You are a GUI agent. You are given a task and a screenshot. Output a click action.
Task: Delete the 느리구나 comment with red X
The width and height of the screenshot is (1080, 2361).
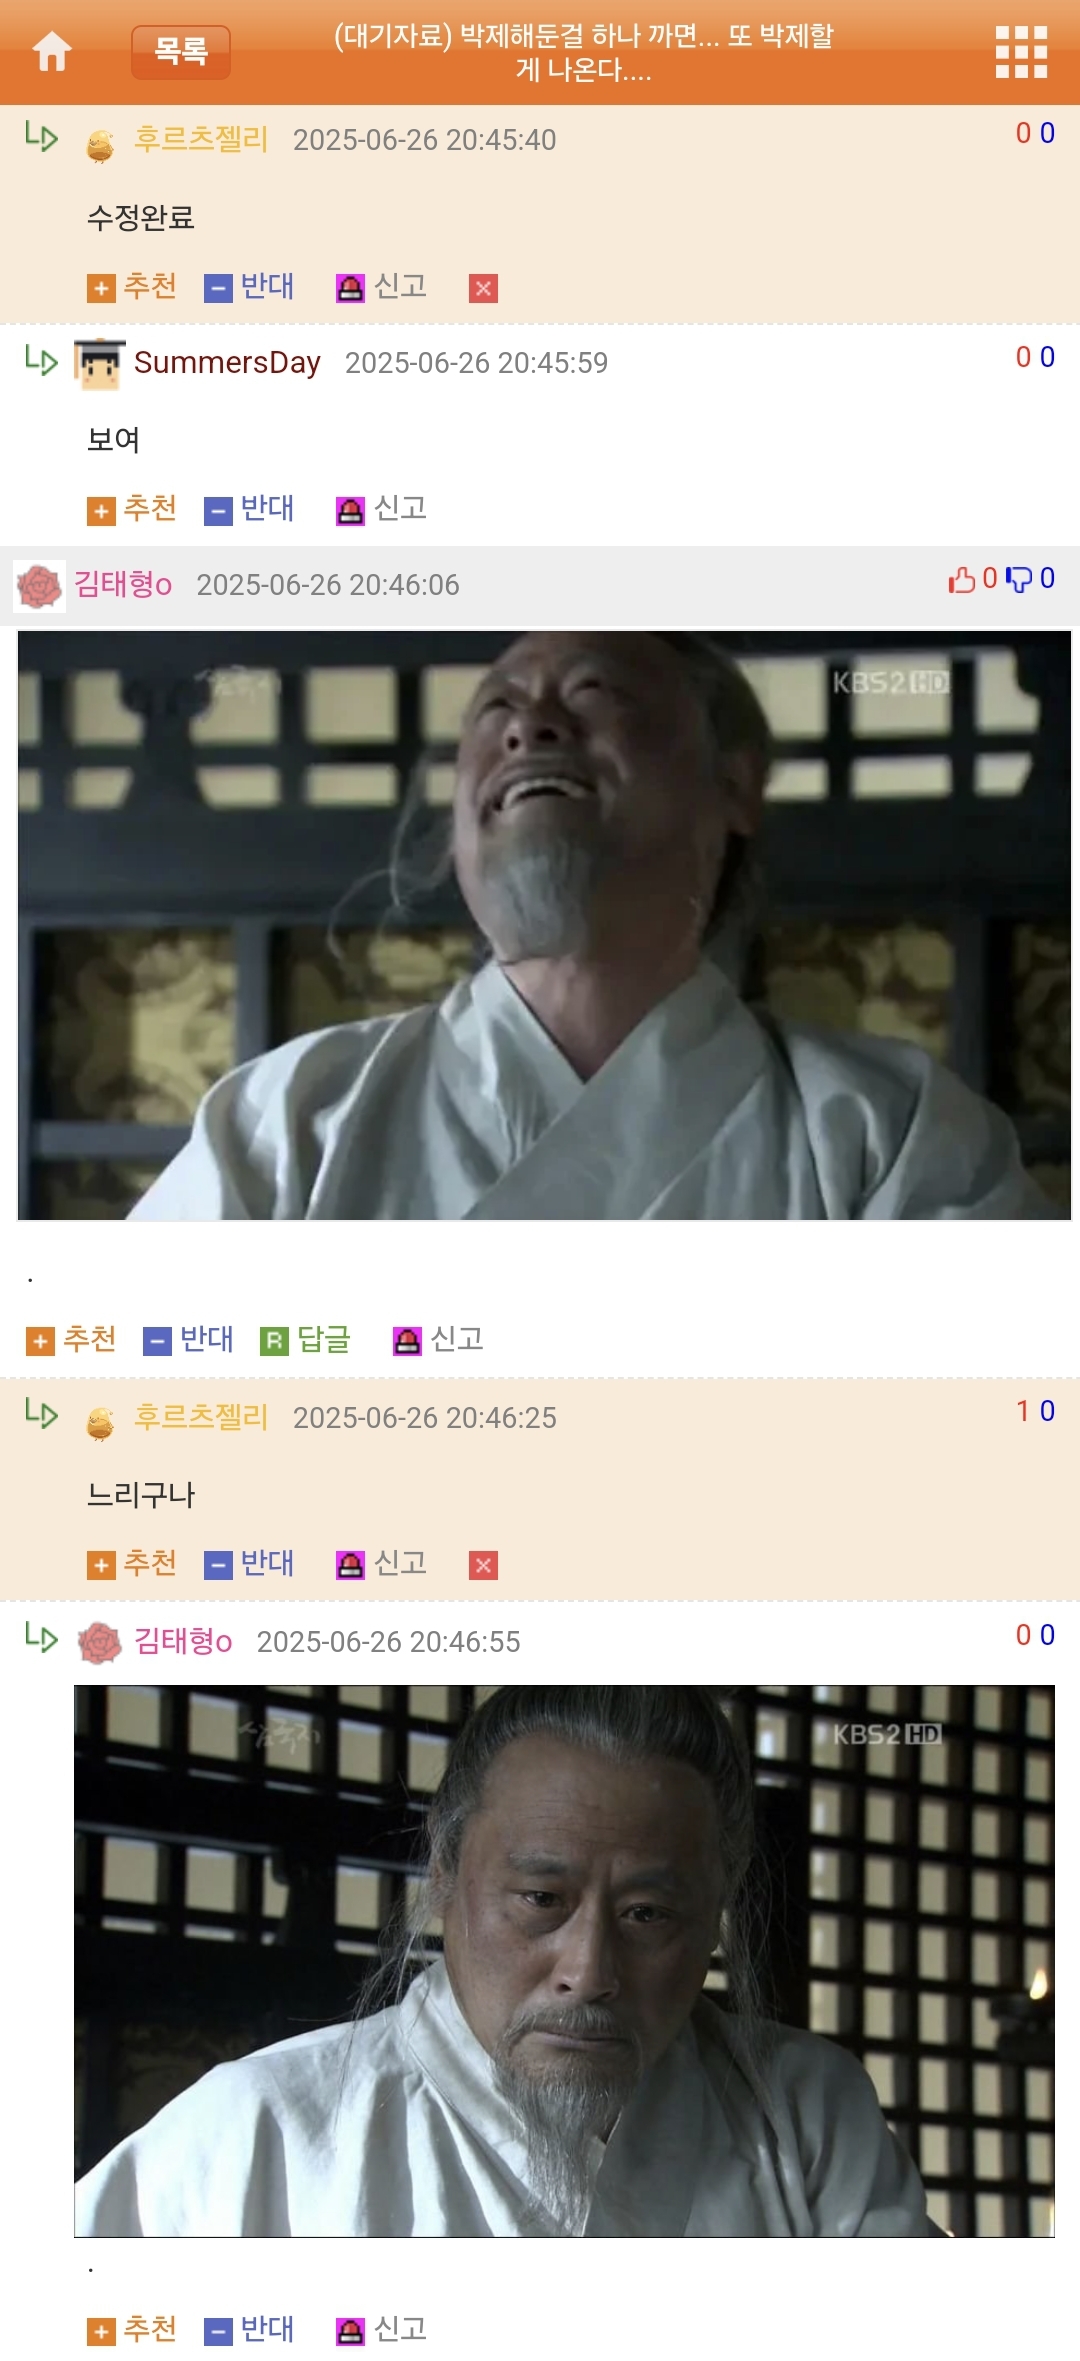click(483, 1566)
